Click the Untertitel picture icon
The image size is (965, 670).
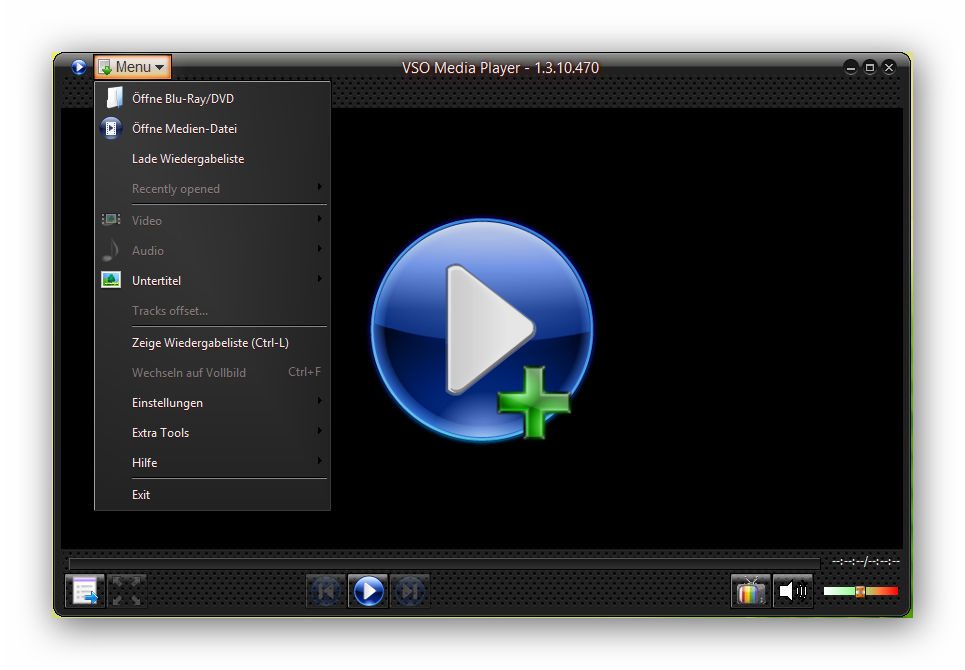(111, 280)
